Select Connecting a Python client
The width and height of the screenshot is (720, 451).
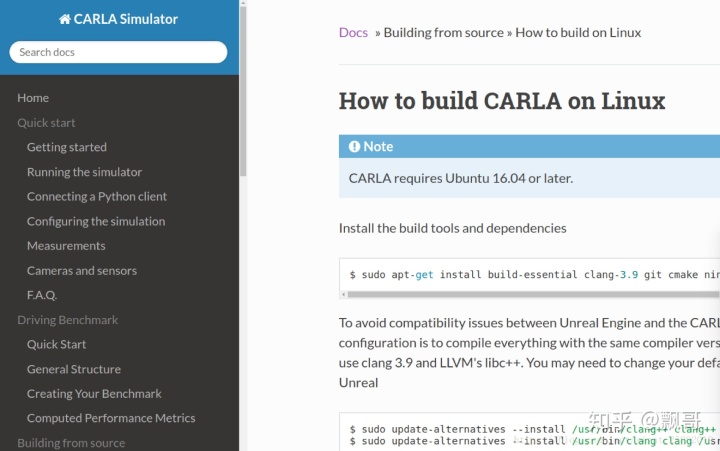click(x=97, y=197)
